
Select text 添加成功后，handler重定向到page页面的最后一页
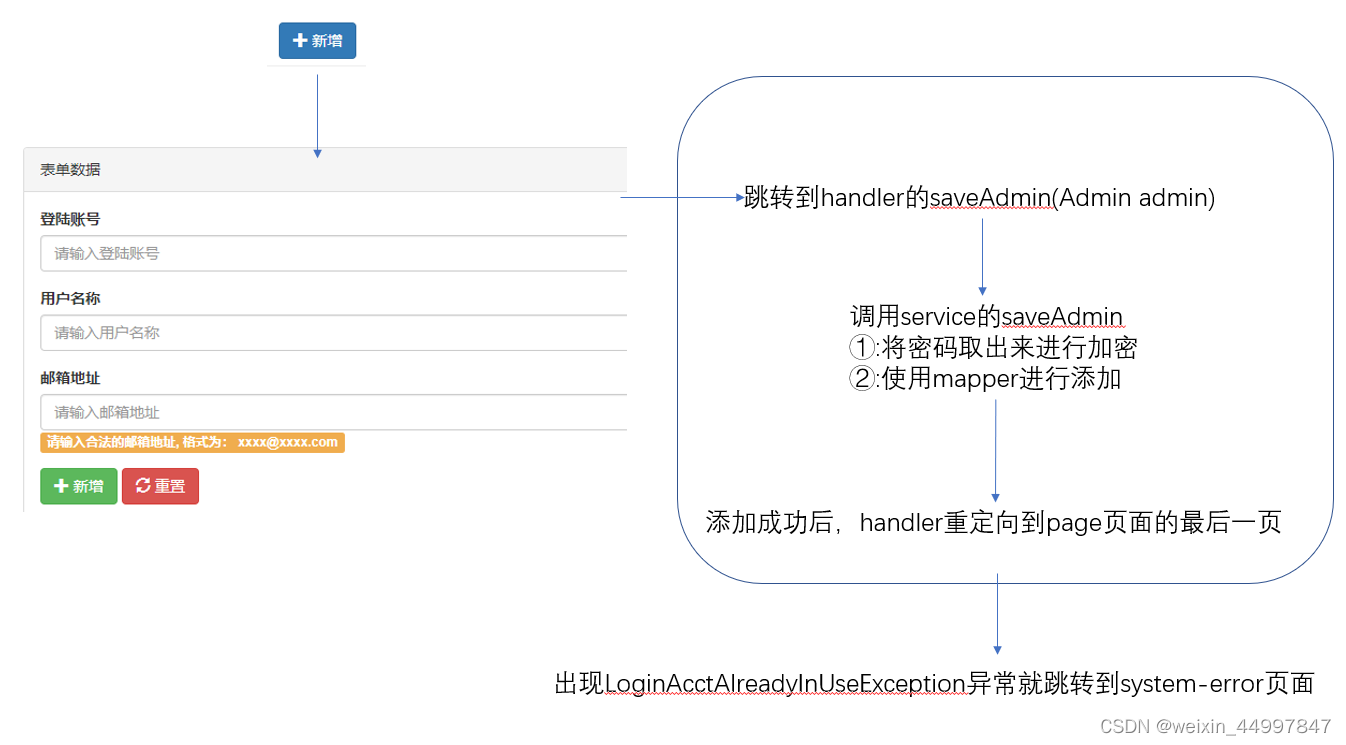click(994, 522)
